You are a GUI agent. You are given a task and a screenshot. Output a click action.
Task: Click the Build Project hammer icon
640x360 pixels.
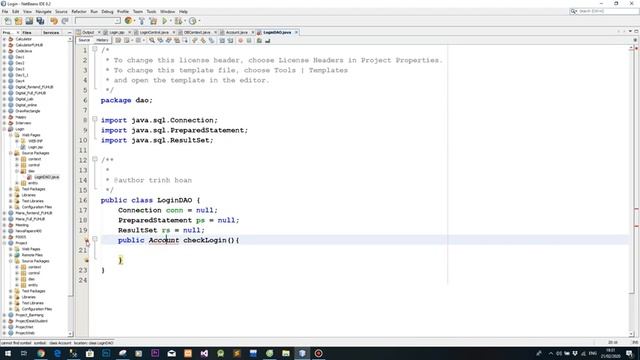[x=142, y=21]
